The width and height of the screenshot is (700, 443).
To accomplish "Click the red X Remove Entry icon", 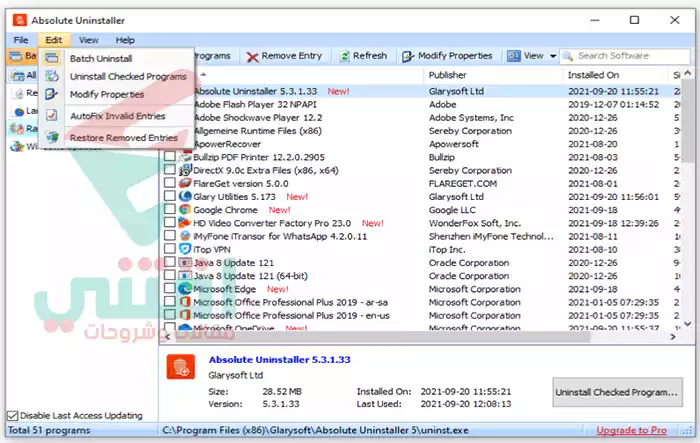I will click(252, 57).
